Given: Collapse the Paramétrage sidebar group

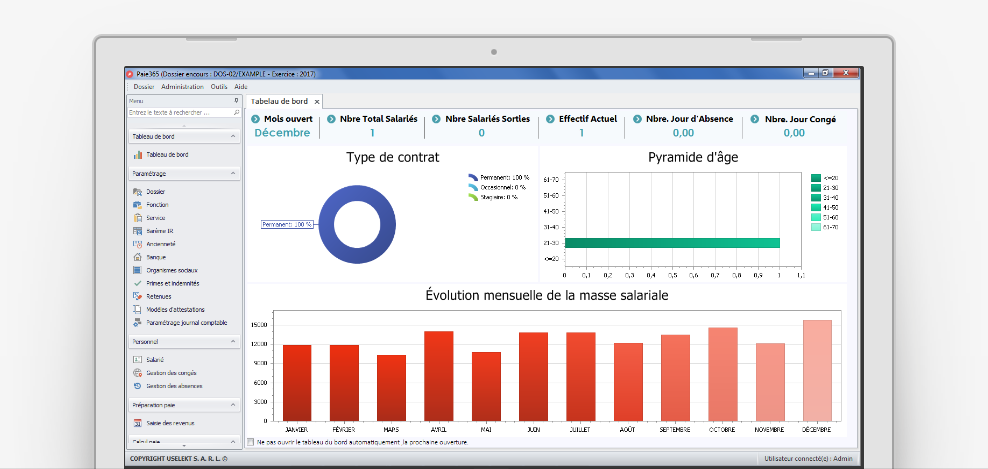Looking at the screenshot, I should pyautogui.click(x=233, y=173).
